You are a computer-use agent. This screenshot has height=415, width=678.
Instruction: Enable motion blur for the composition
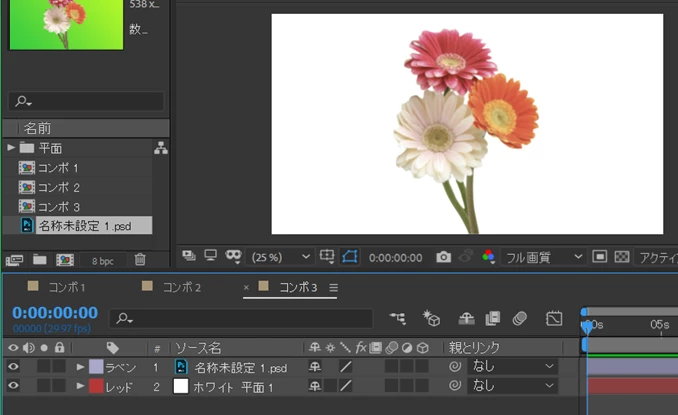pyautogui.click(x=520, y=319)
